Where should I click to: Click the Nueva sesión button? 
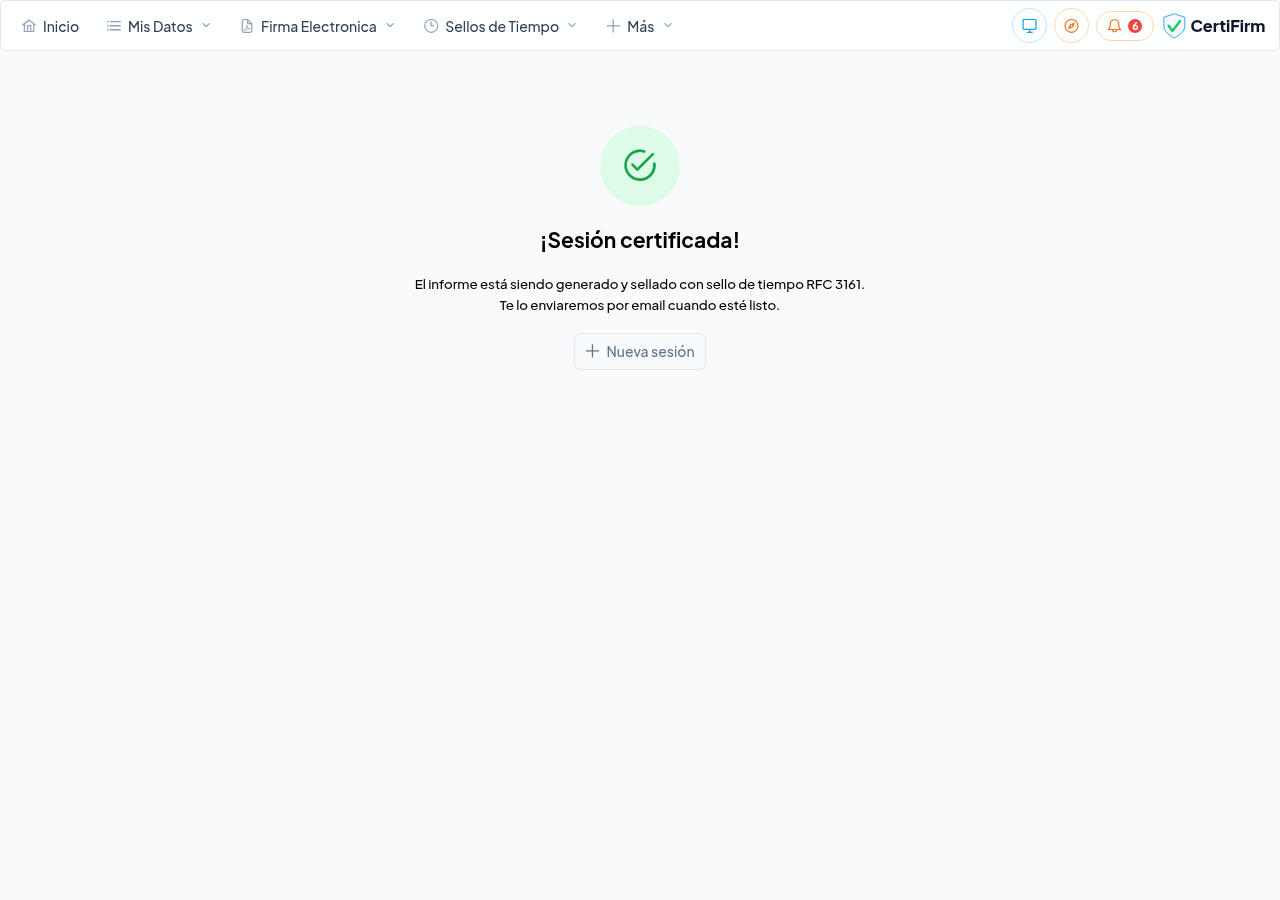(640, 352)
